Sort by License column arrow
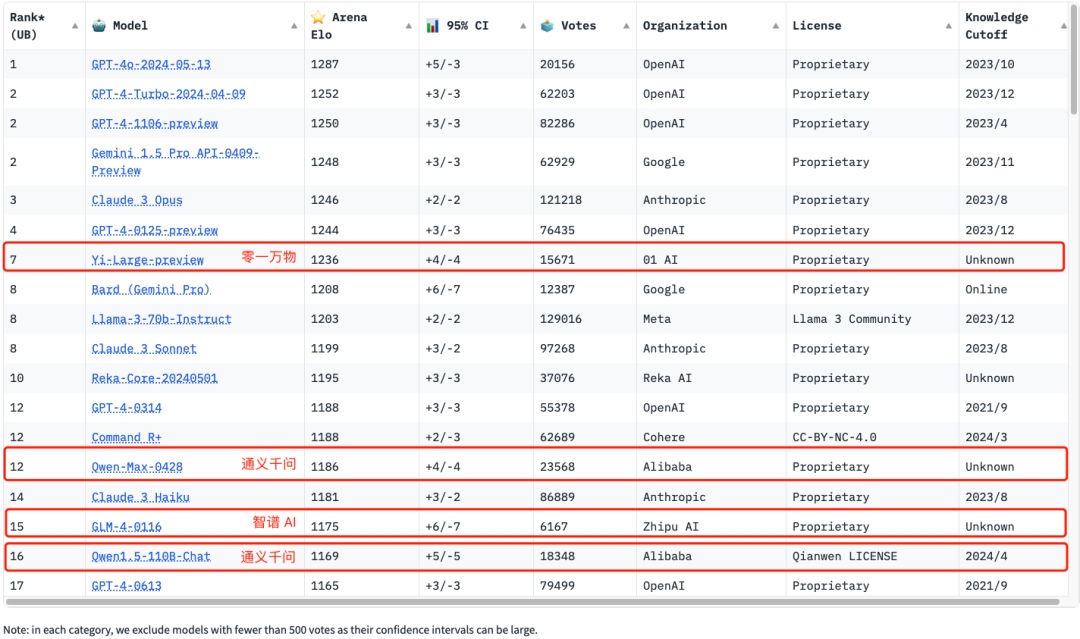The image size is (1080, 639). coord(948,26)
